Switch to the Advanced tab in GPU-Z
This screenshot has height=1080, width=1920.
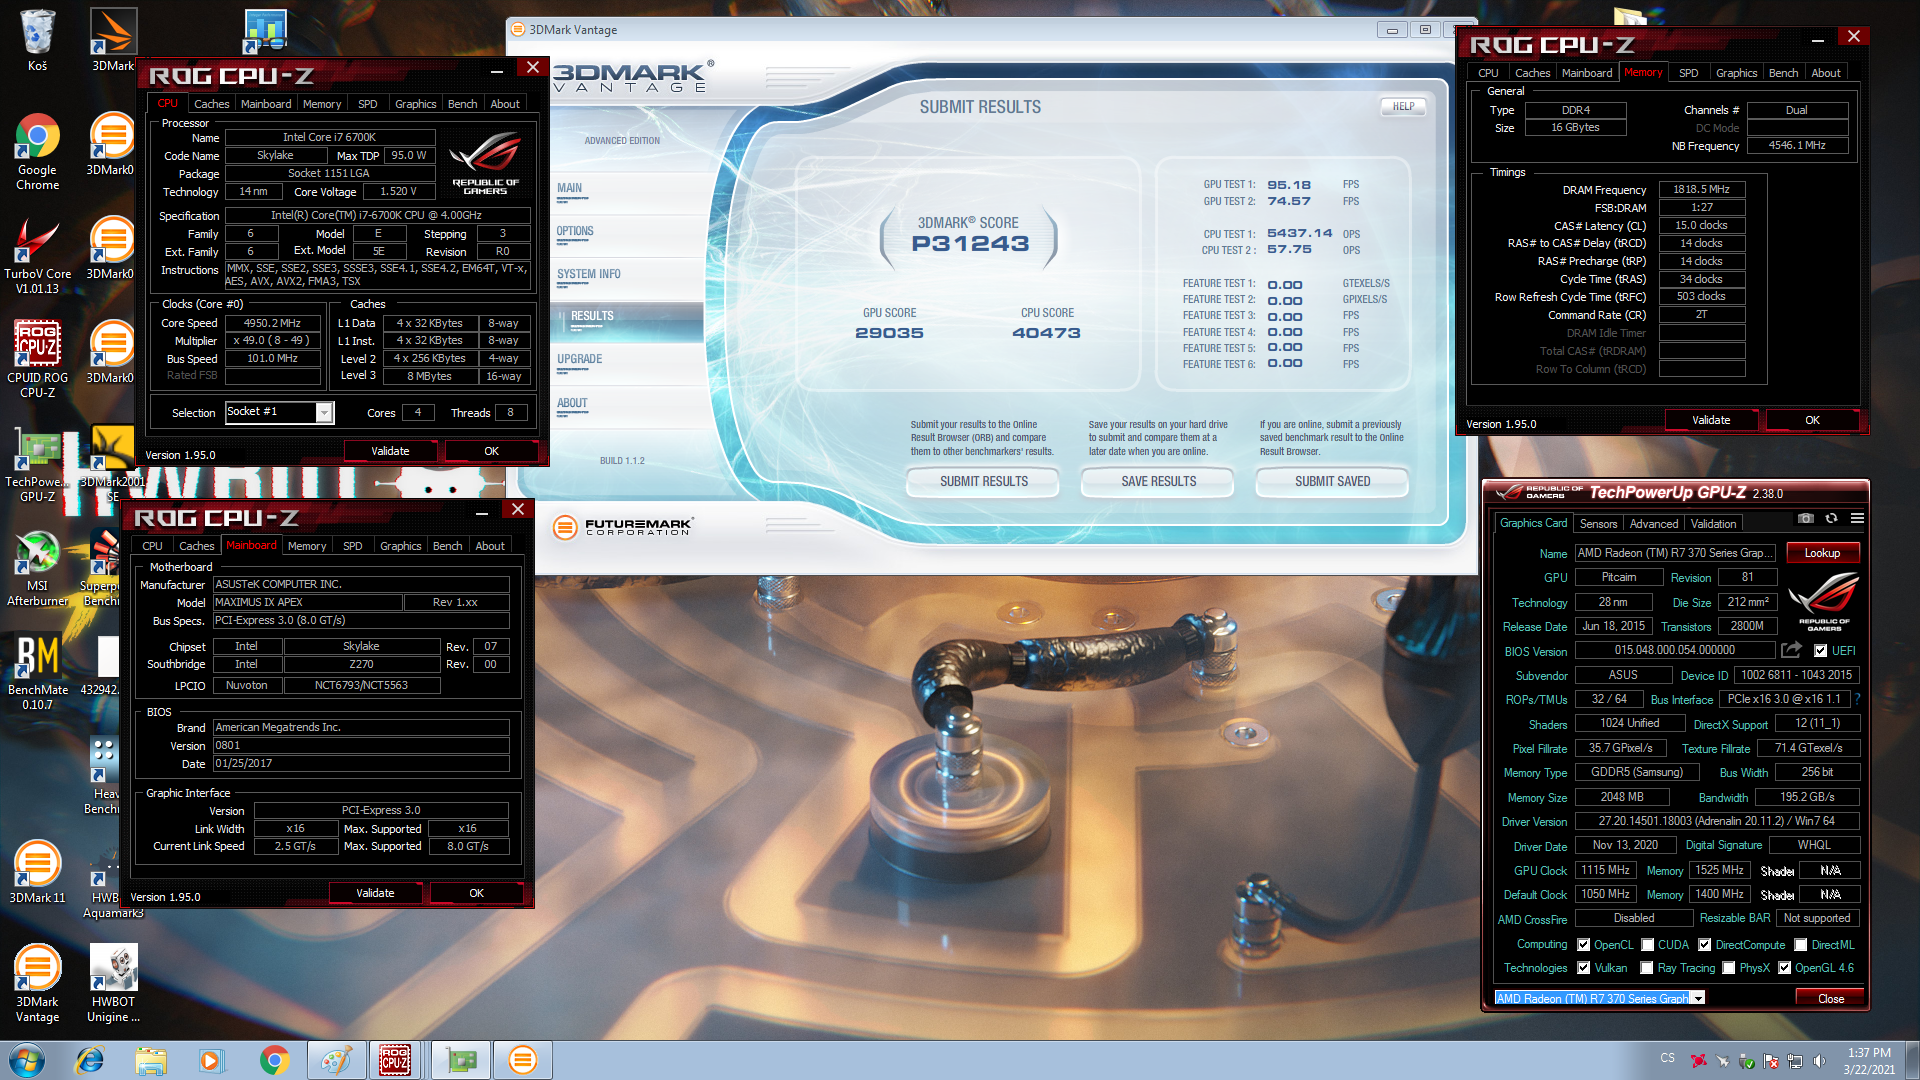point(1653,524)
